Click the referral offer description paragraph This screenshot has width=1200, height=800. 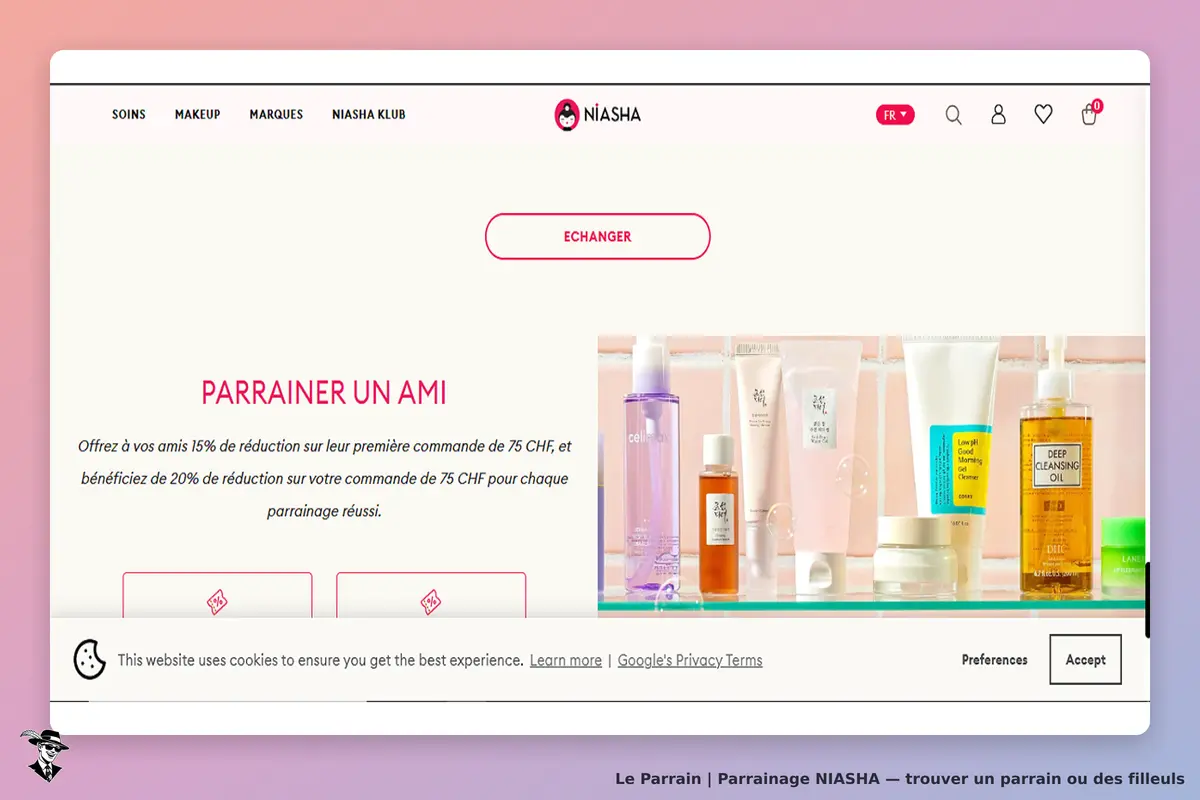point(324,478)
